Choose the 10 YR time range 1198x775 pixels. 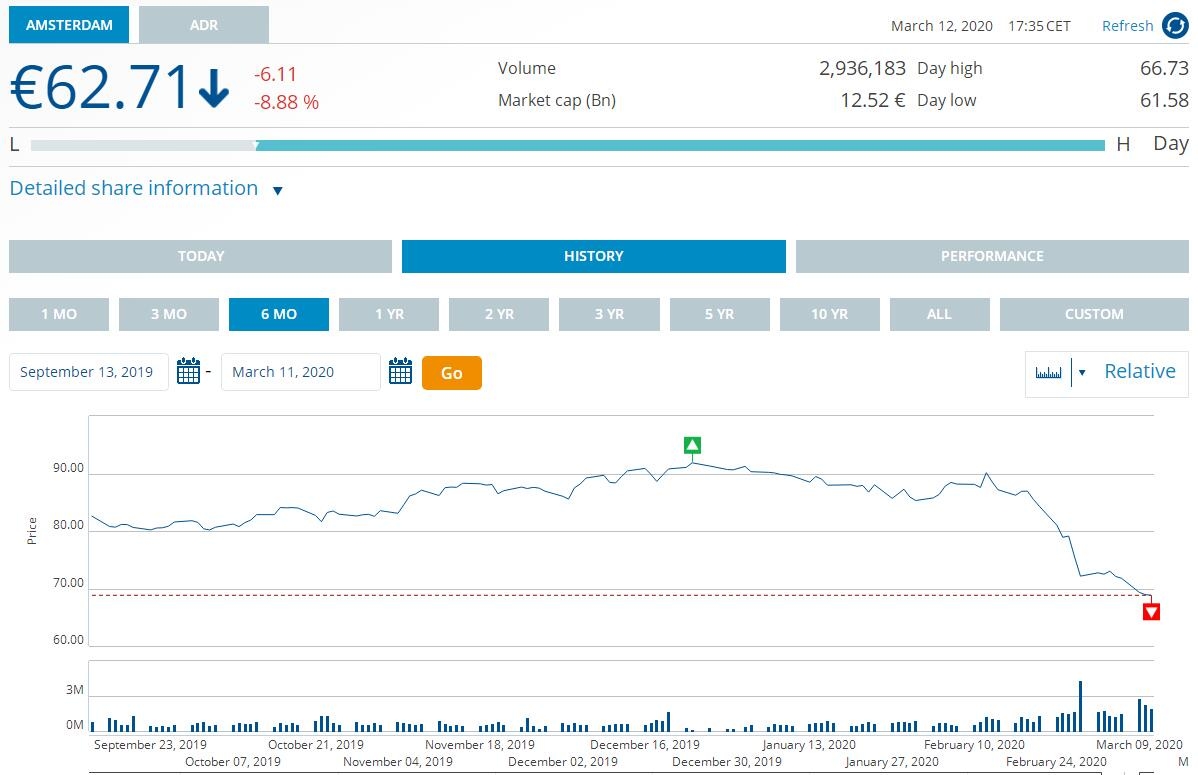click(x=829, y=314)
